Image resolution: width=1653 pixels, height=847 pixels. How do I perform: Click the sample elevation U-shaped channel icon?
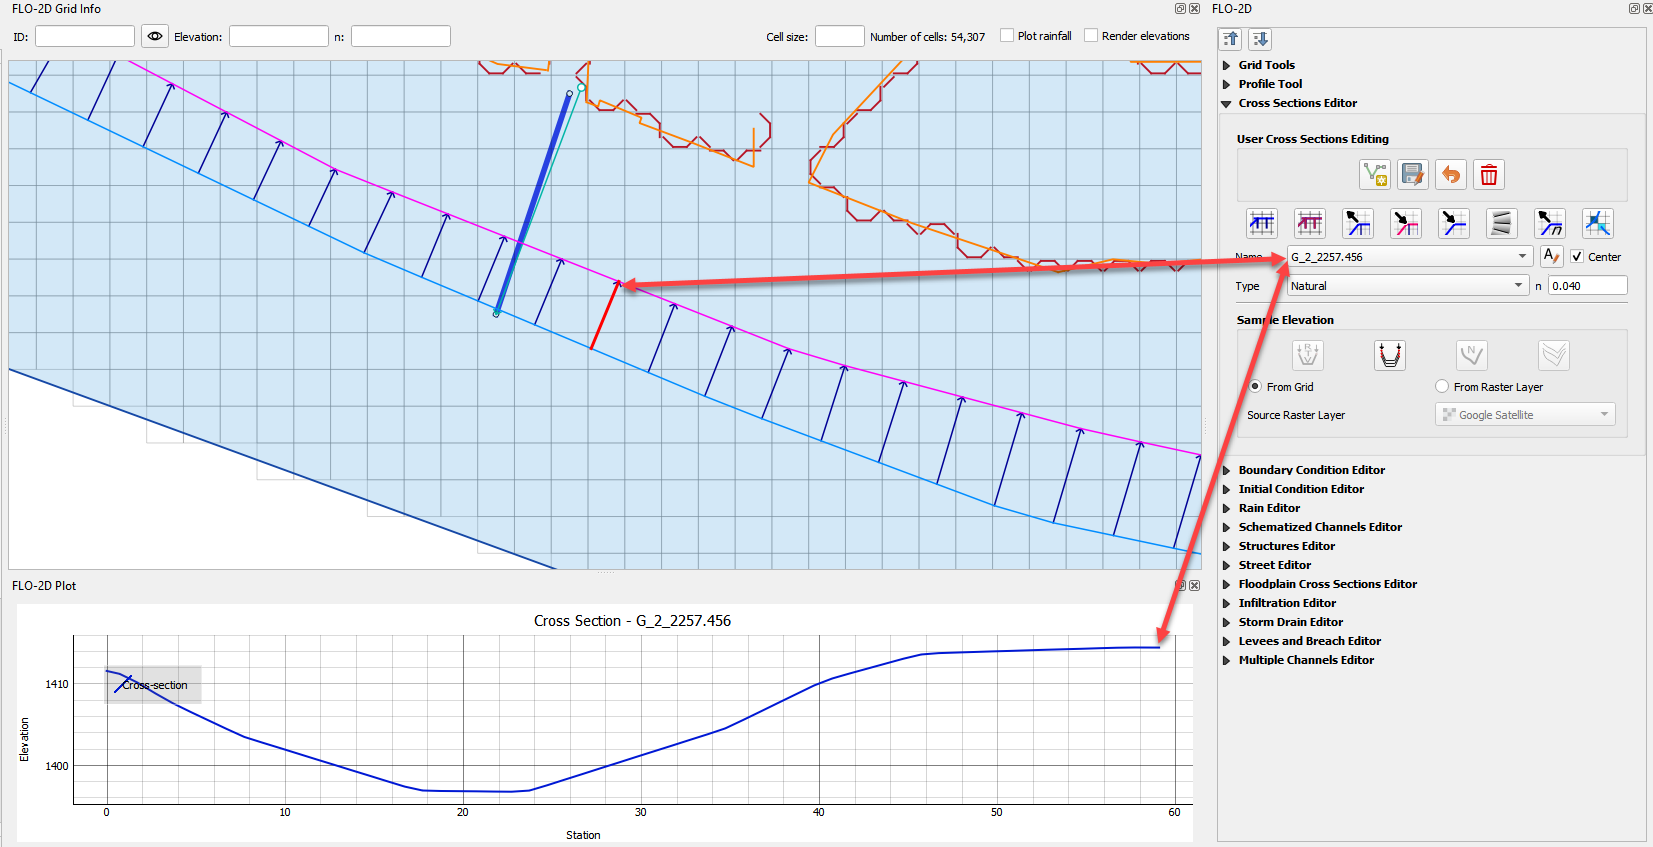click(x=1389, y=355)
